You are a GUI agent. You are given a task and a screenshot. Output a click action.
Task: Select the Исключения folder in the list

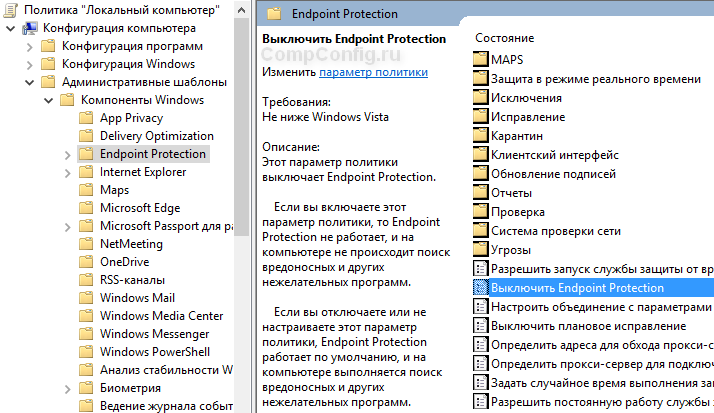tap(526, 98)
